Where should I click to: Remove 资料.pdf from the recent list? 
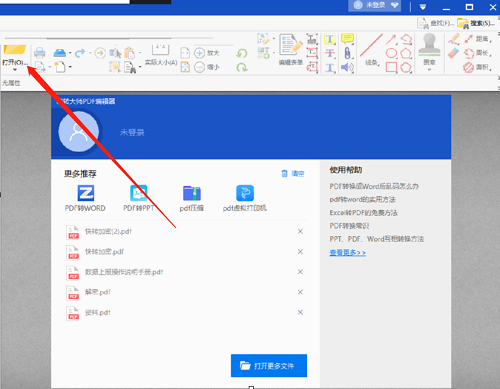click(x=300, y=312)
